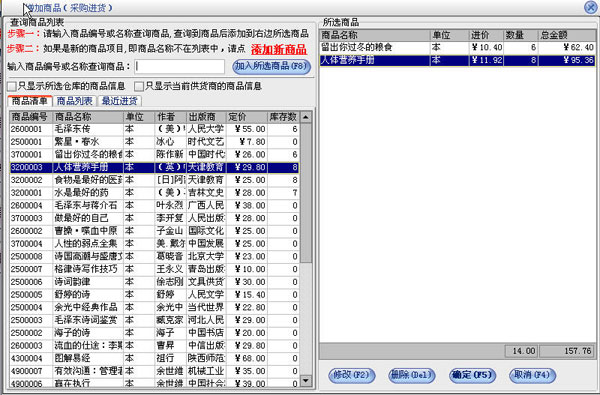Select product row 诗词韵律
The image size is (600, 395).
click(x=155, y=282)
